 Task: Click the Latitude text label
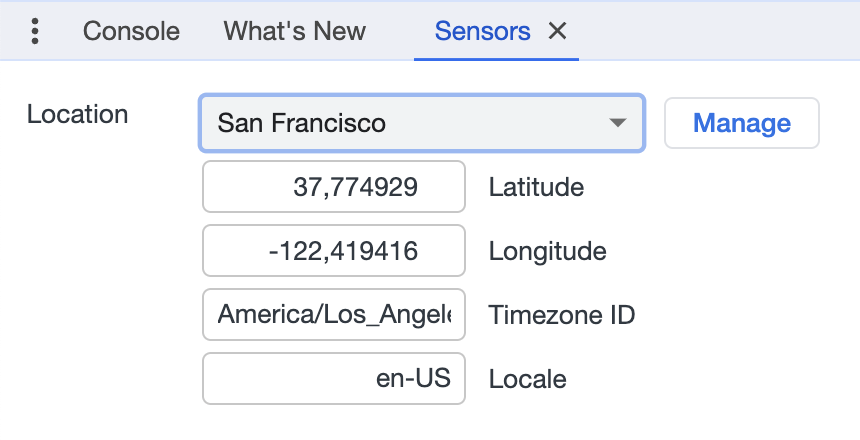pos(536,187)
